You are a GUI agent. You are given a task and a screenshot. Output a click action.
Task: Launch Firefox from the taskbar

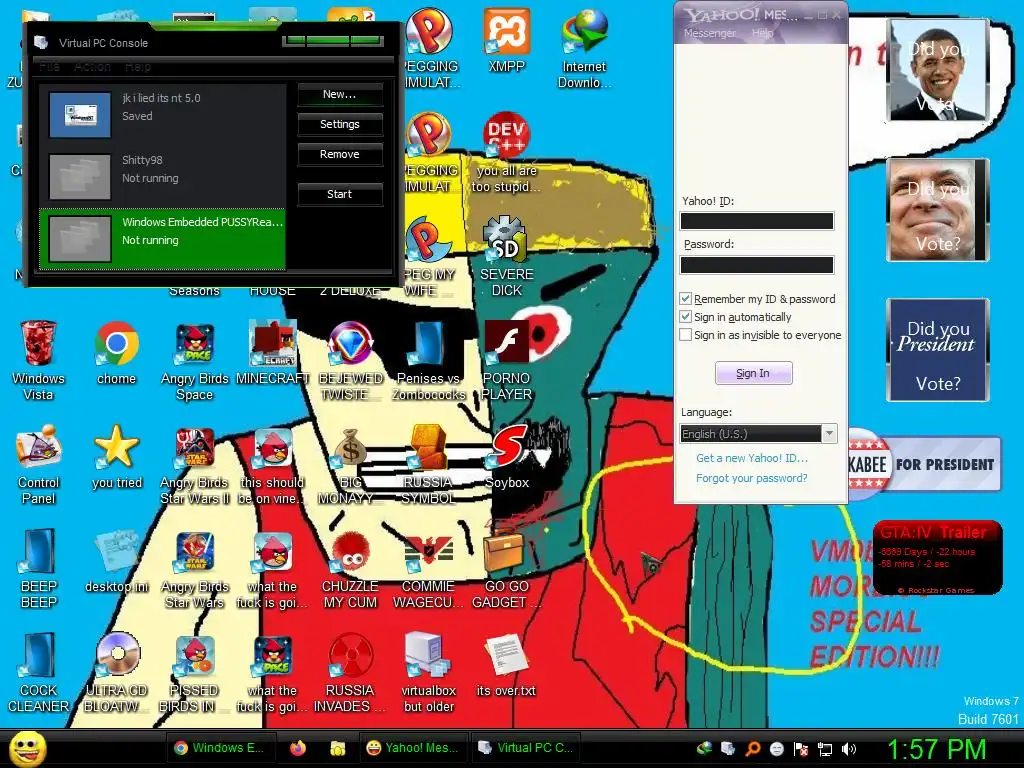pyautogui.click(x=298, y=748)
